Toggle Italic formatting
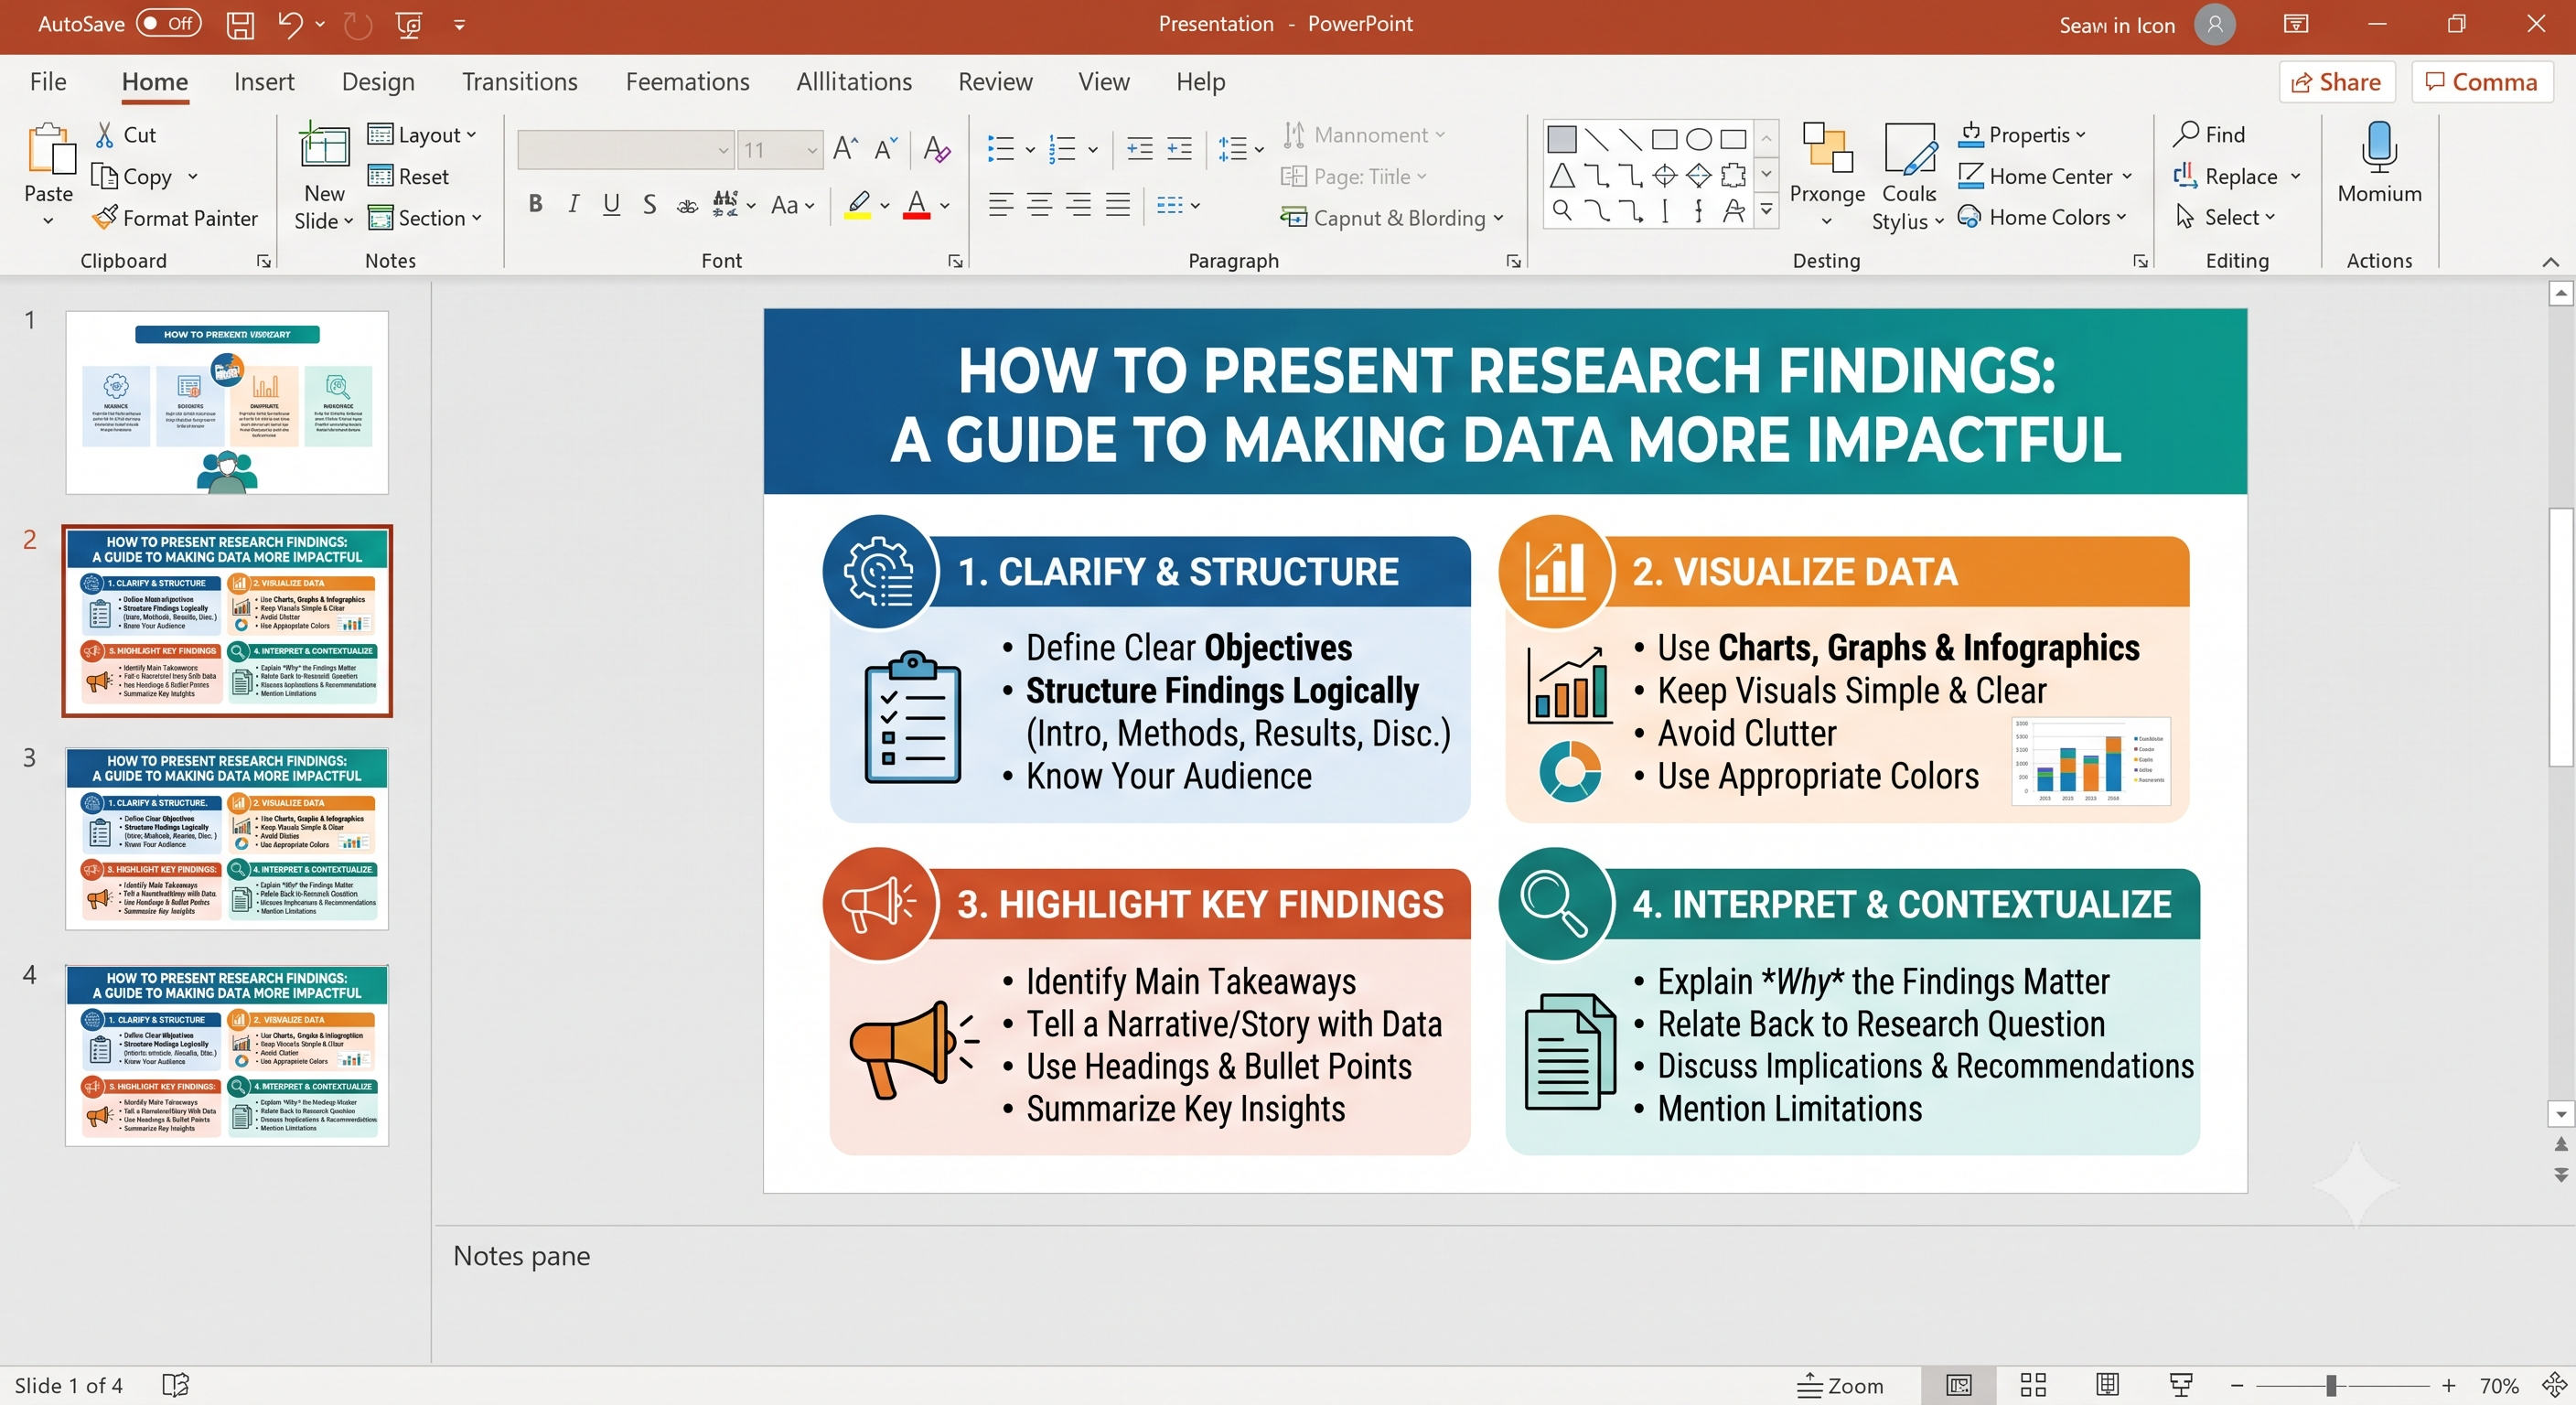Screen dimensions: 2576x1405 pos(573,205)
